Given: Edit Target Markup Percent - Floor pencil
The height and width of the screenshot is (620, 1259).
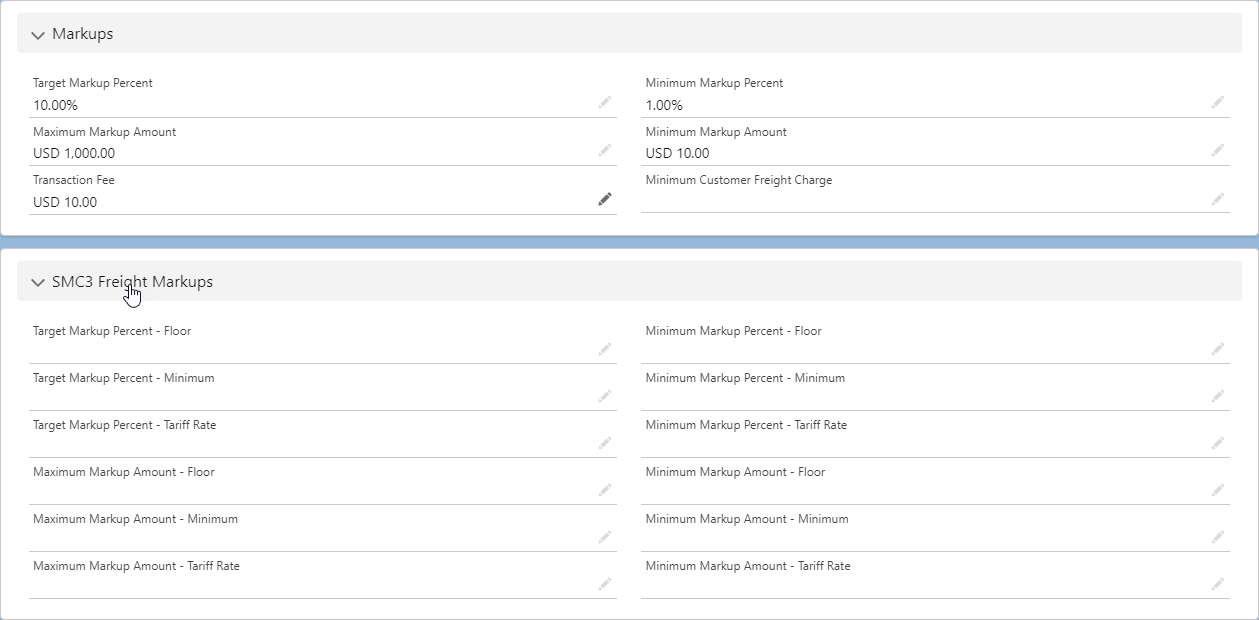Looking at the screenshot, I should [x=605, y=349].
